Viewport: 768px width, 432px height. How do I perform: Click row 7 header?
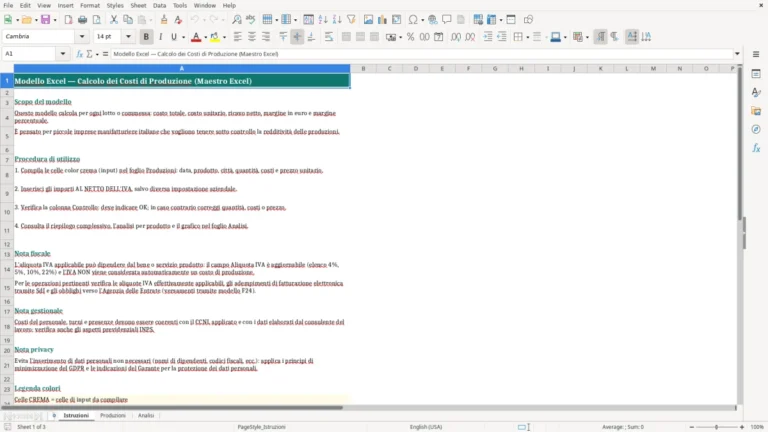7,160
